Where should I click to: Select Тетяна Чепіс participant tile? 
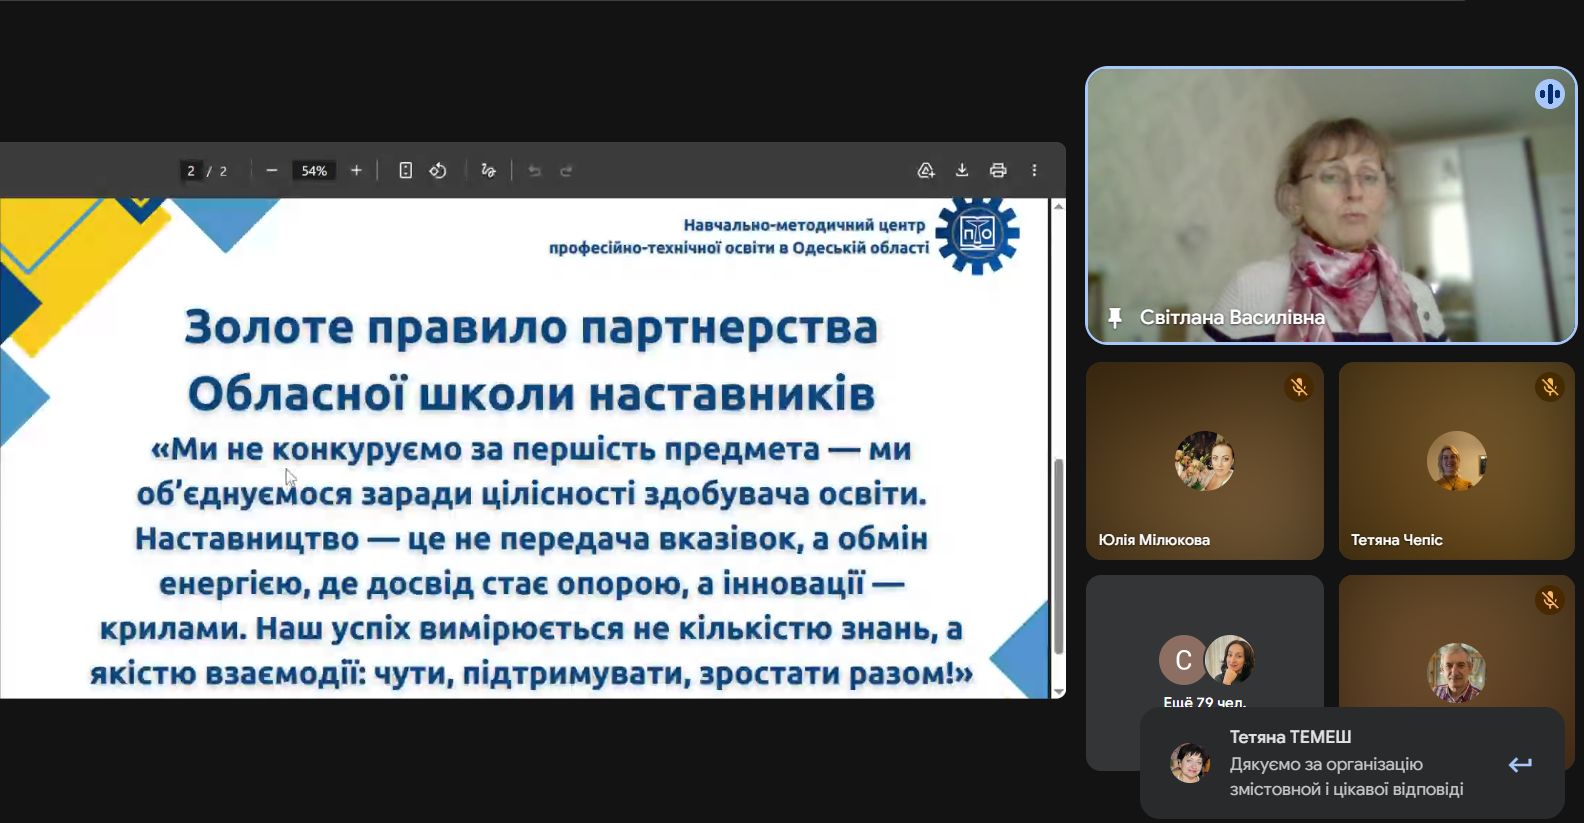point(1456,462)
